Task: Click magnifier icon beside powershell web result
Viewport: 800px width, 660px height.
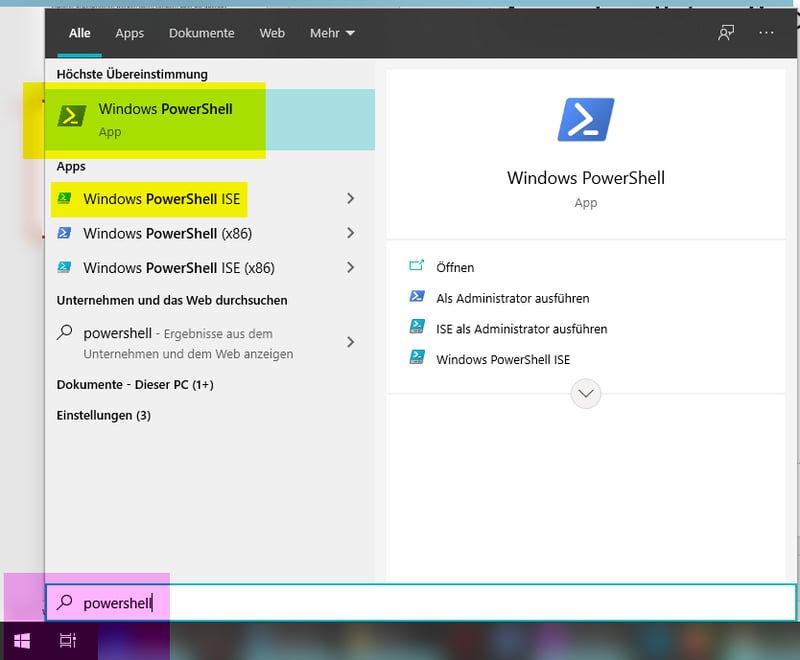Action: [x=64, y=333]
